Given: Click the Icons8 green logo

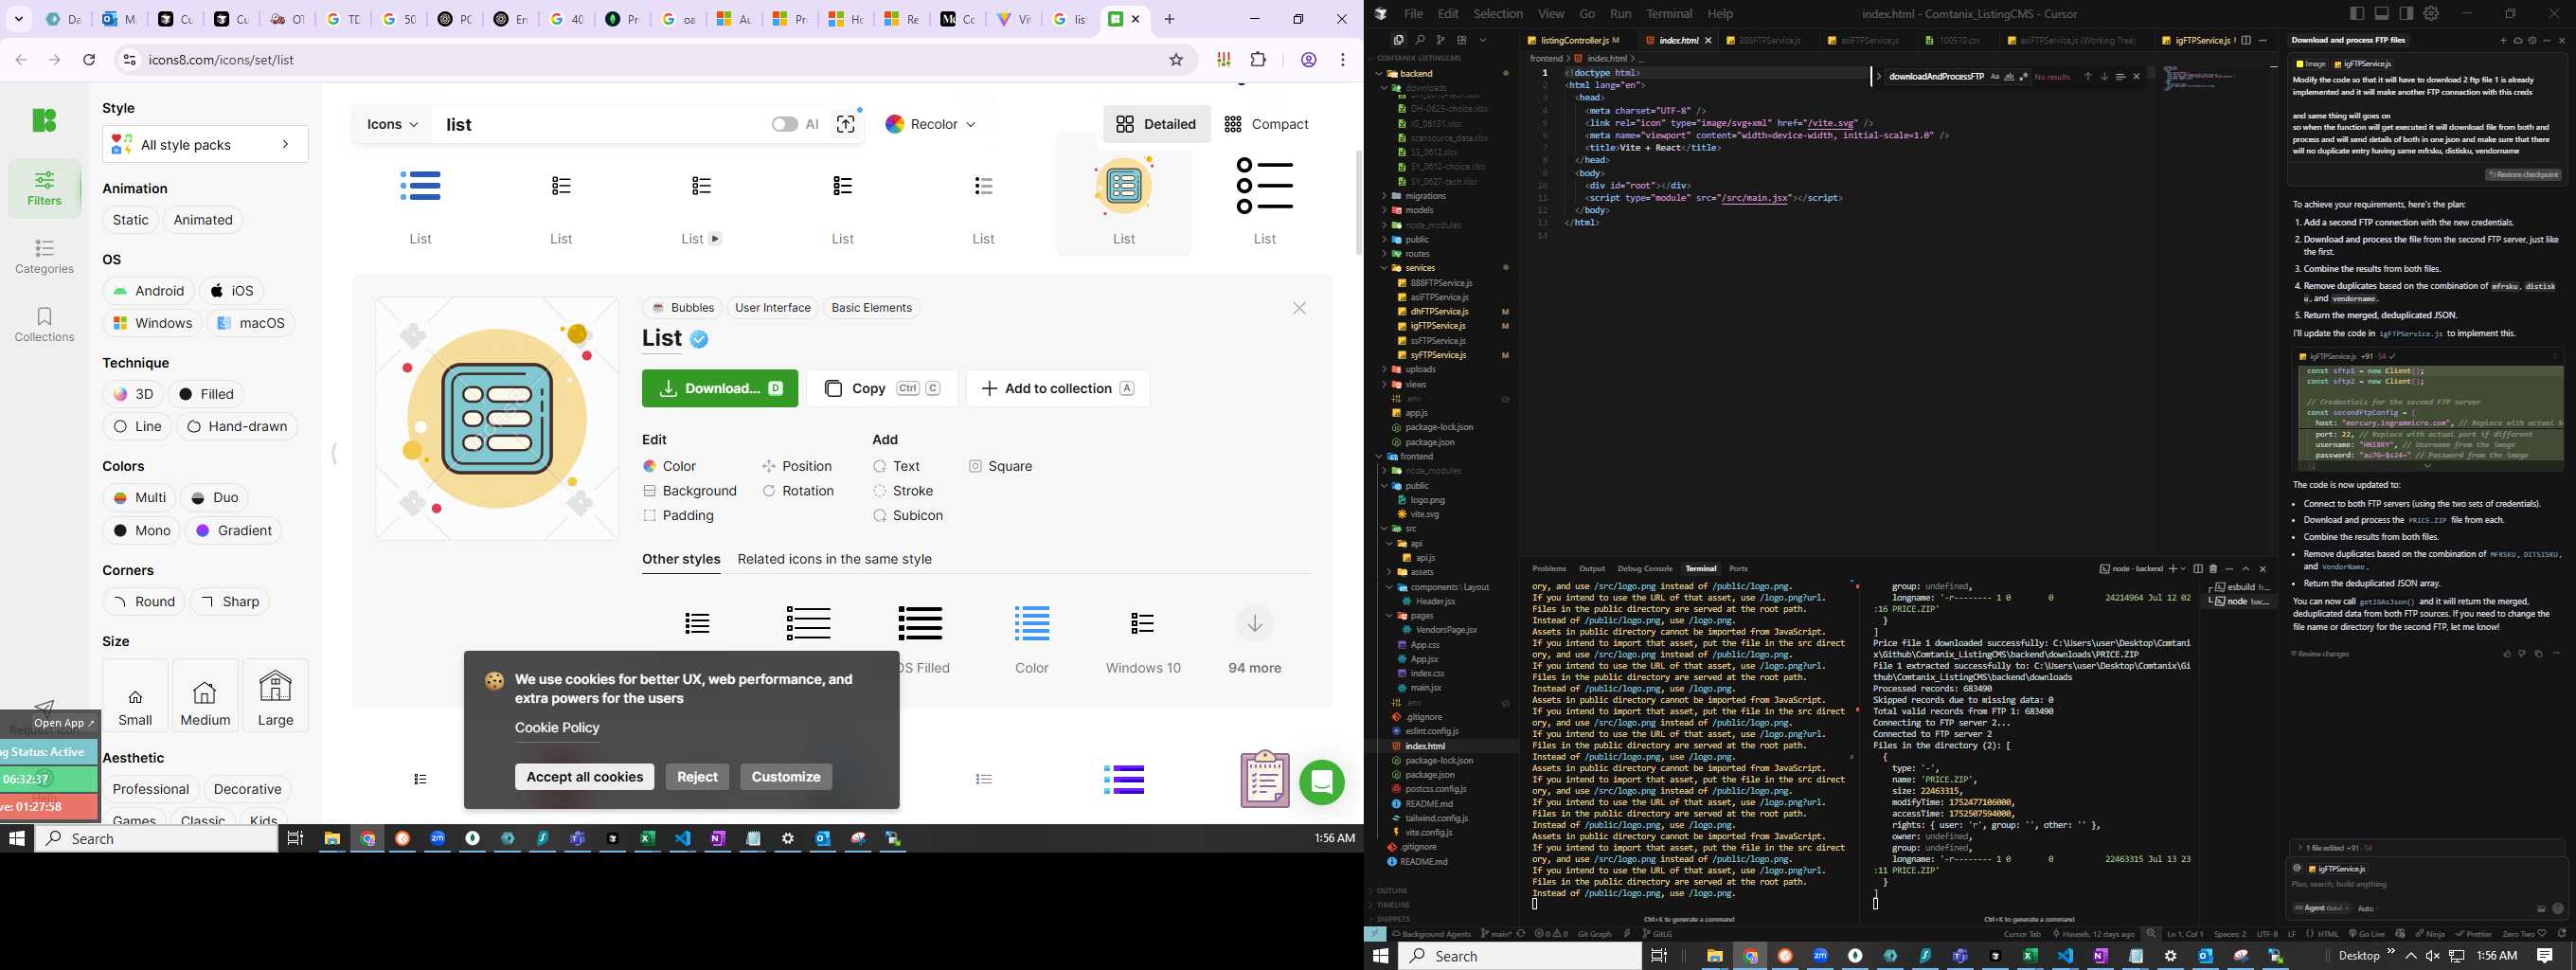Looking at the screenshot, I should pyautogui.click(x=44, y=120).
